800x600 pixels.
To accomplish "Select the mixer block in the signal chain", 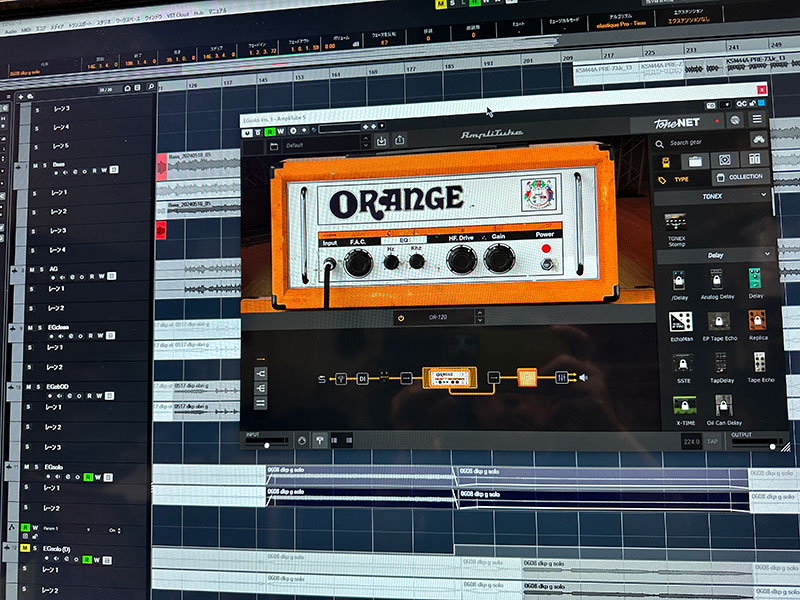I will 561,378.
